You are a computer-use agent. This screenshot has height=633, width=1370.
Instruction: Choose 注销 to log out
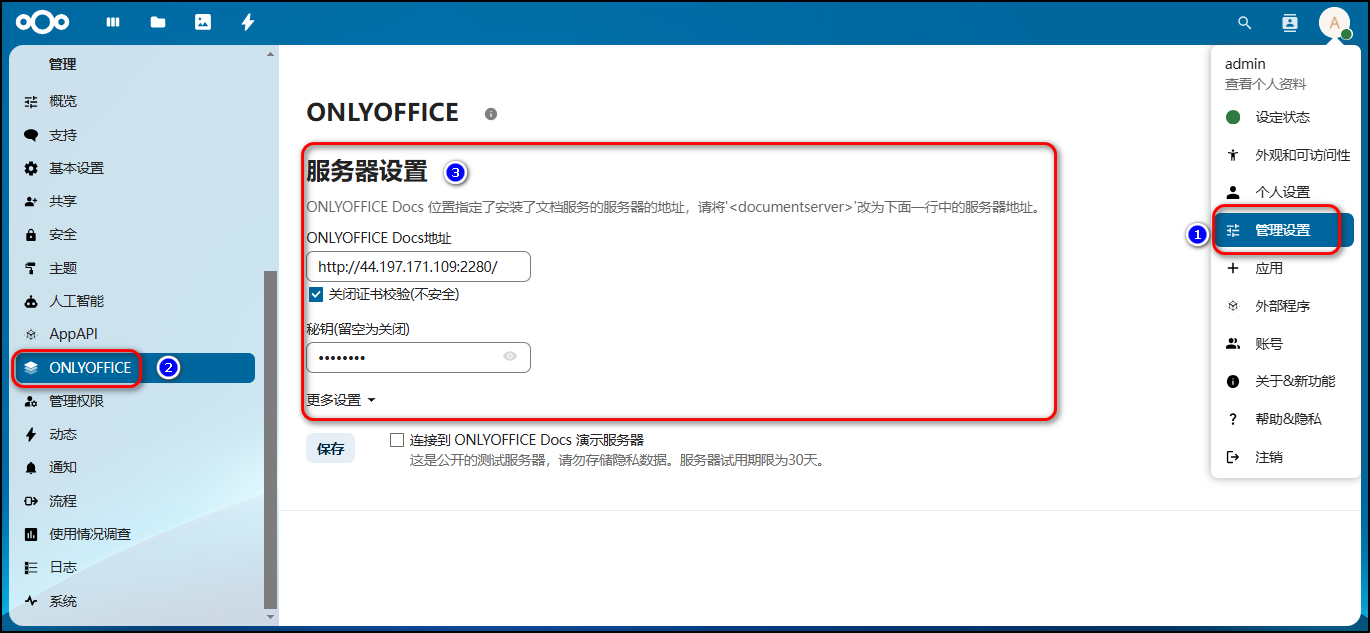coord(1285,457)
